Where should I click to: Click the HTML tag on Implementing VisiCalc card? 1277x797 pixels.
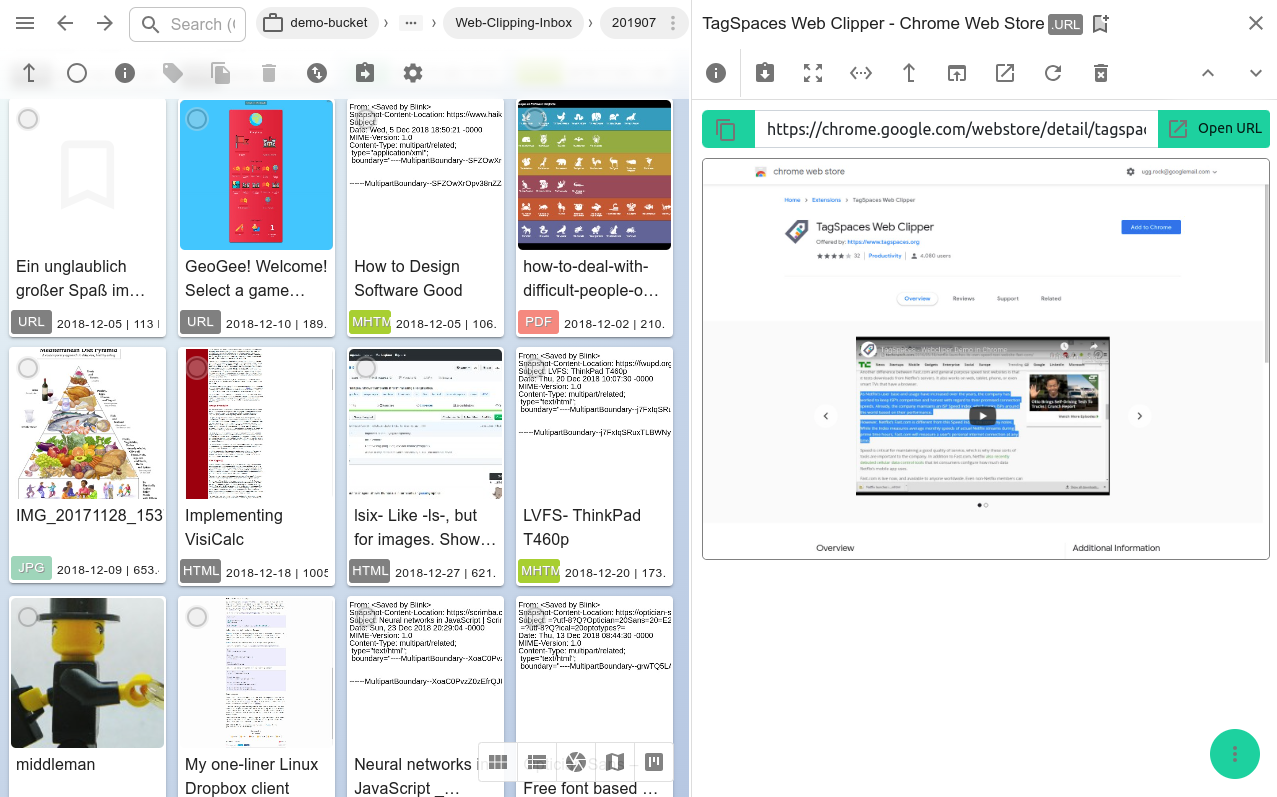[x=200, y=571]
